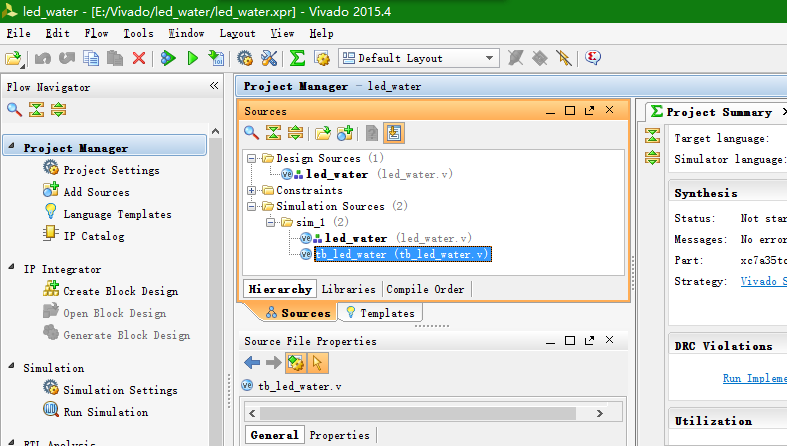
Task: Collapse the Simulation Sources tree node
Action: pyautogui.click(x=251, y=206)
